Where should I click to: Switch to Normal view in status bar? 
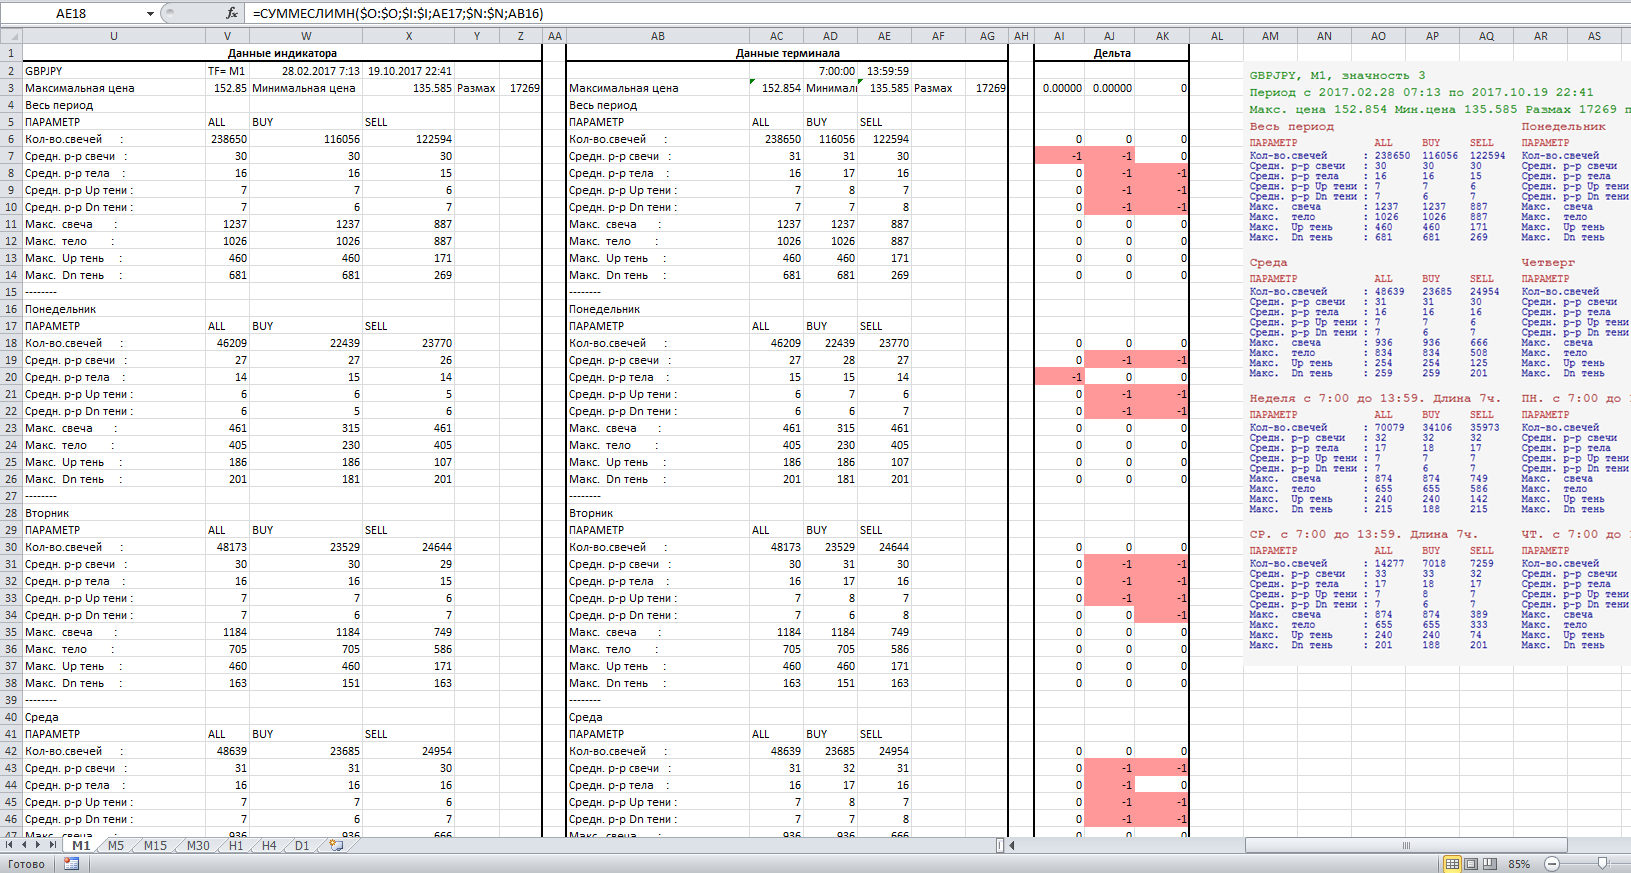(1452, 864)
